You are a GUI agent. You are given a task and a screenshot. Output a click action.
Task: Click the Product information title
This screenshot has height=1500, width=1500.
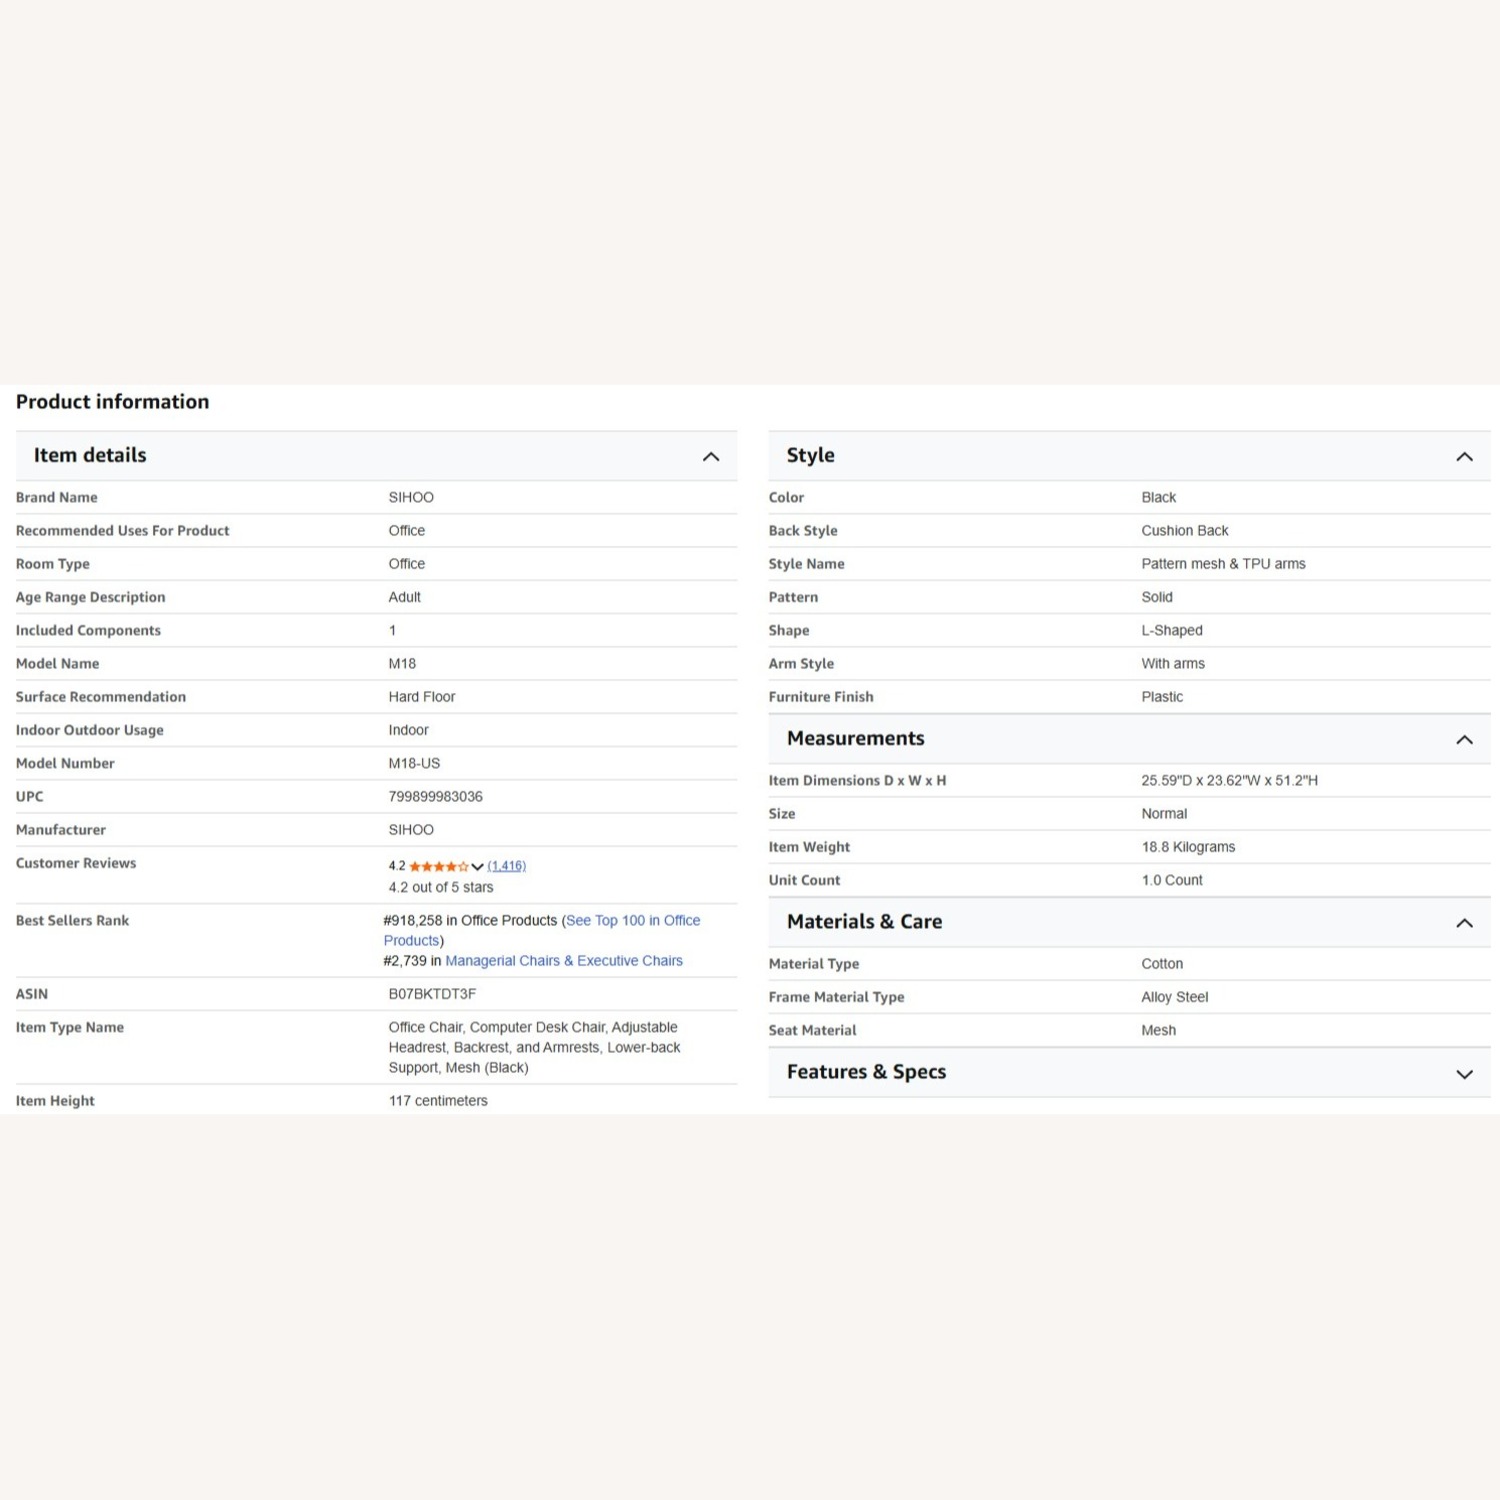pos(112,401)
